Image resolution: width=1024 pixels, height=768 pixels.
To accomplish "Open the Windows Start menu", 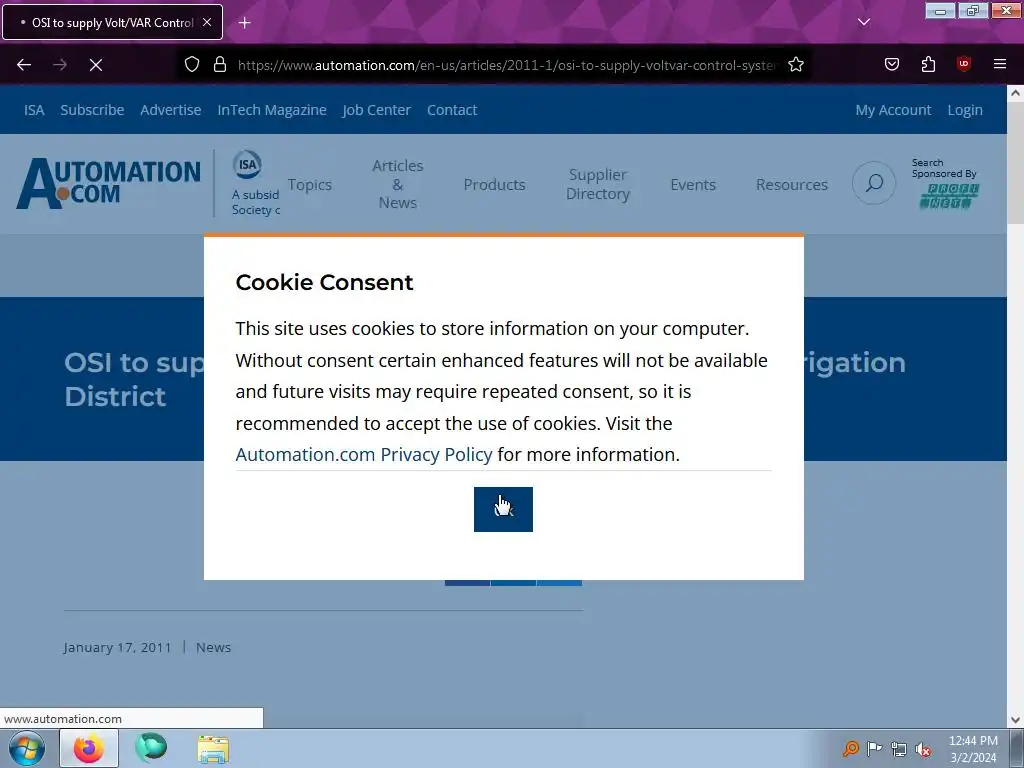I will click(x=27, y=748).
